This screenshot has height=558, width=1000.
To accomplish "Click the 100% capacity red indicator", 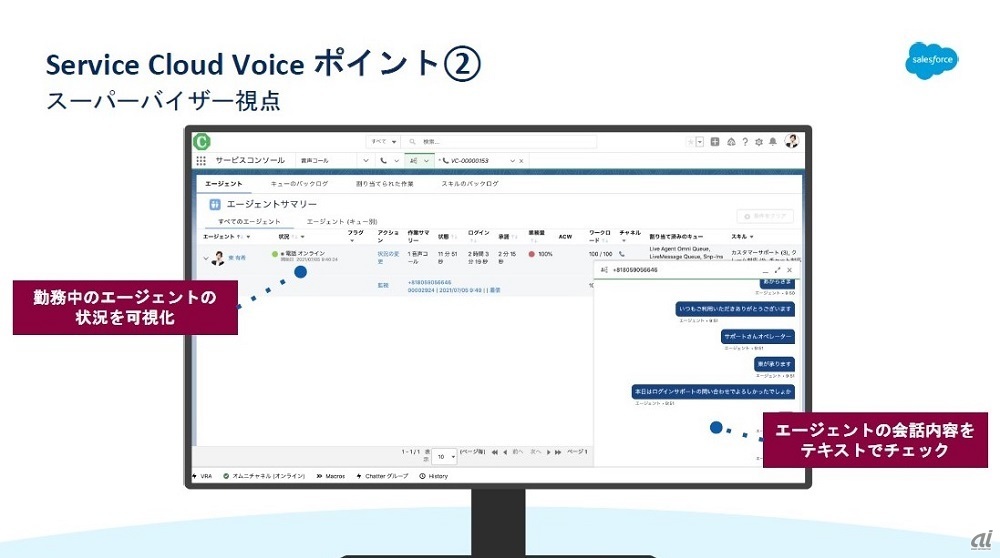I will (531, 254).
